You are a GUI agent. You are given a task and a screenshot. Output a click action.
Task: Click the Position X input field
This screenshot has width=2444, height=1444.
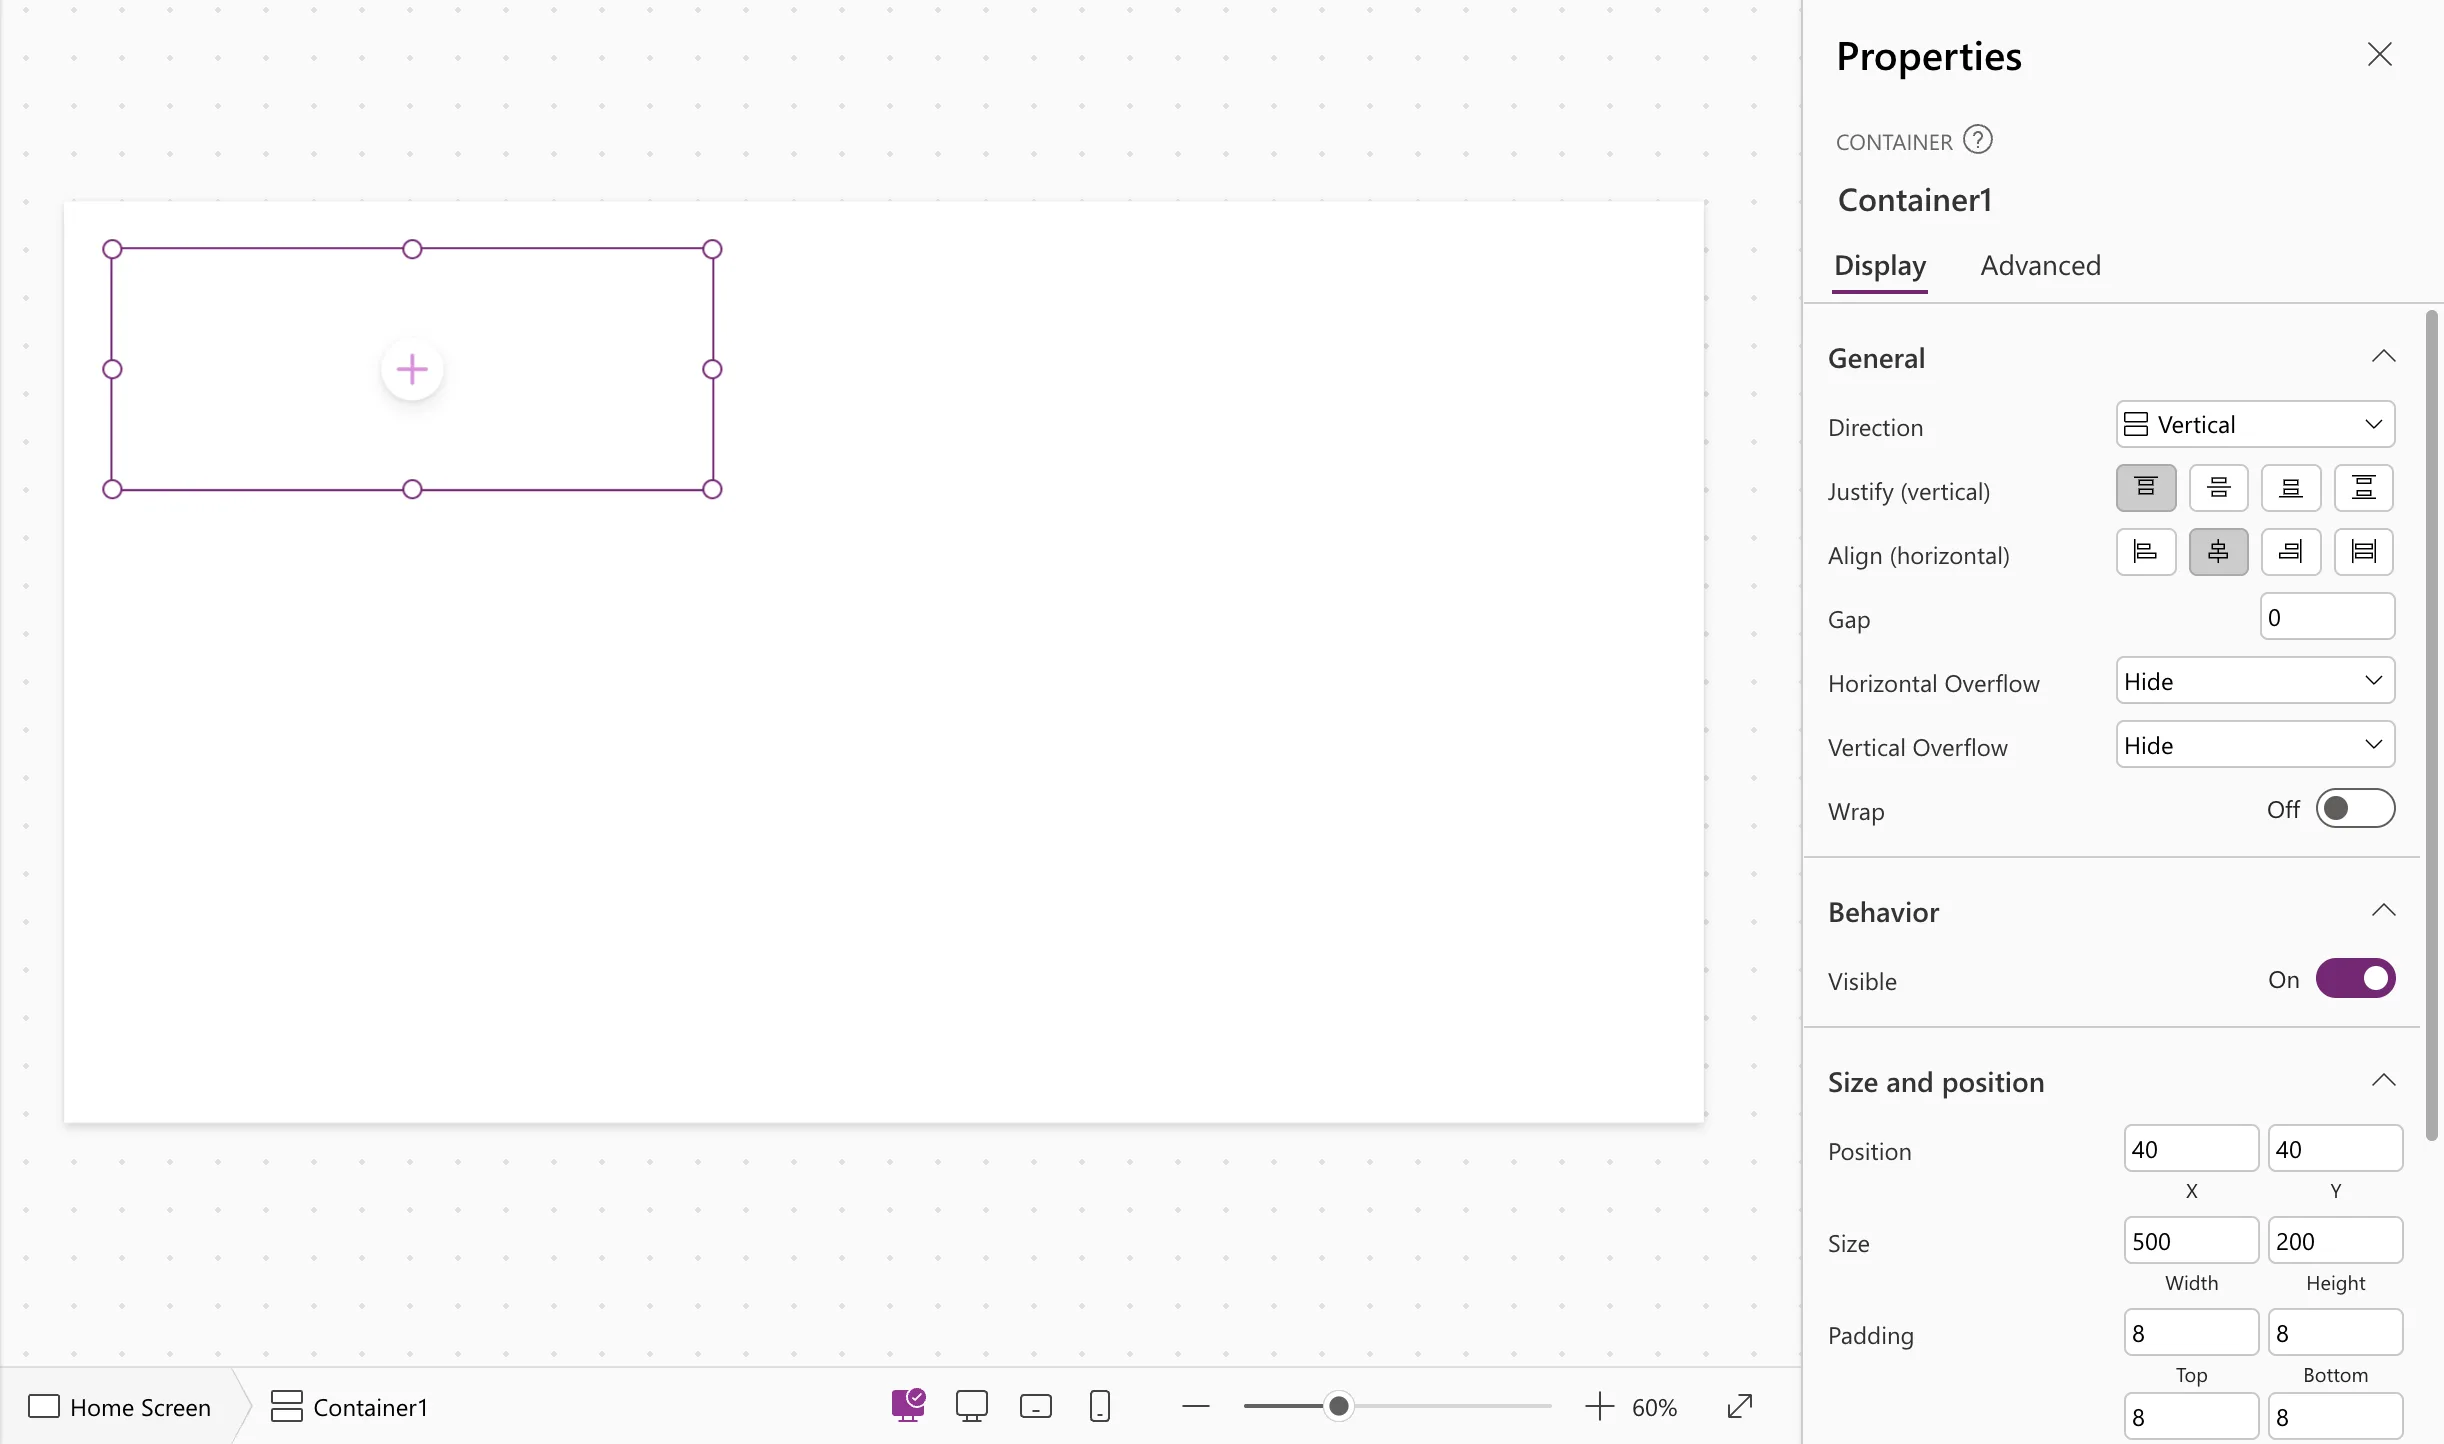coord(2191,1149)
